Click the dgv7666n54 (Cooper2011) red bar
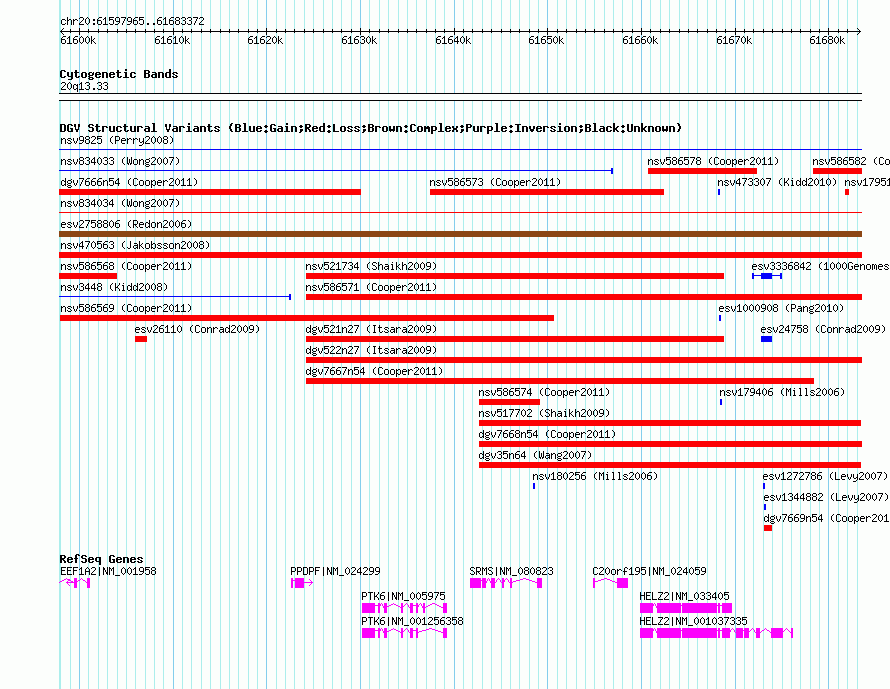 click(210, 192)
